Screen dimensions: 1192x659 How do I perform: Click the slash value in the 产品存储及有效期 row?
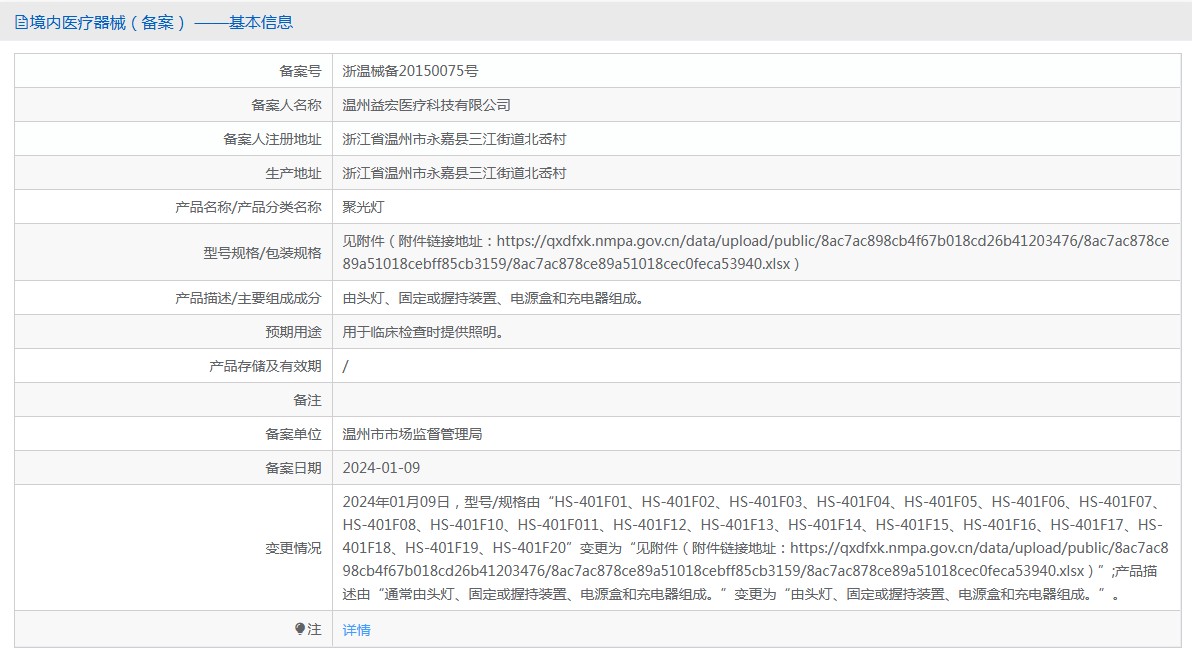pos(346,366)
